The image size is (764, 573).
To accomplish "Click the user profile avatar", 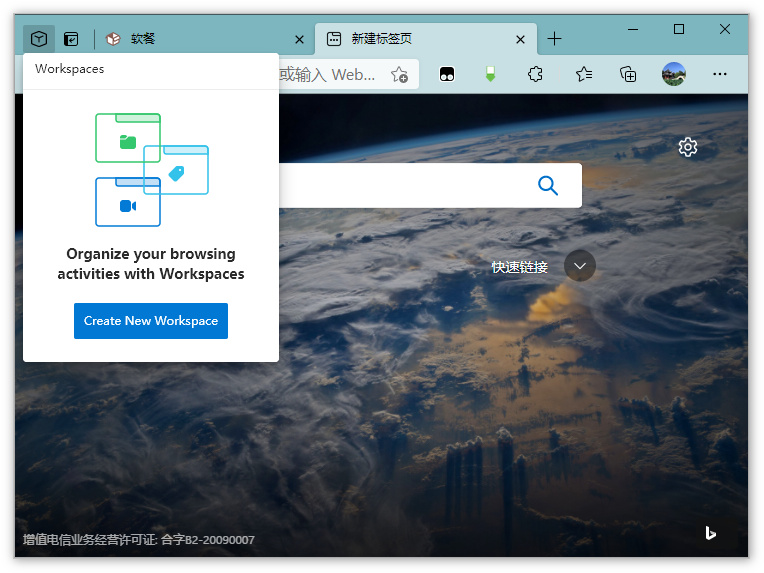I will [674, 74].
